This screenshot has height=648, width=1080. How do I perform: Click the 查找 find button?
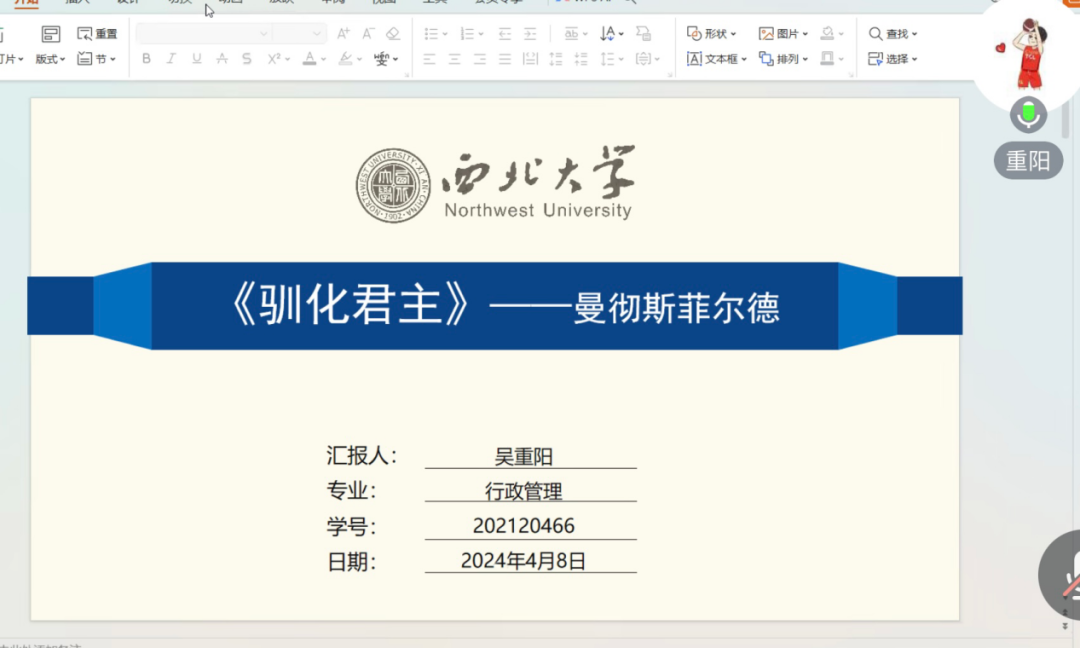pyautogui.click(x=892, y=34)
